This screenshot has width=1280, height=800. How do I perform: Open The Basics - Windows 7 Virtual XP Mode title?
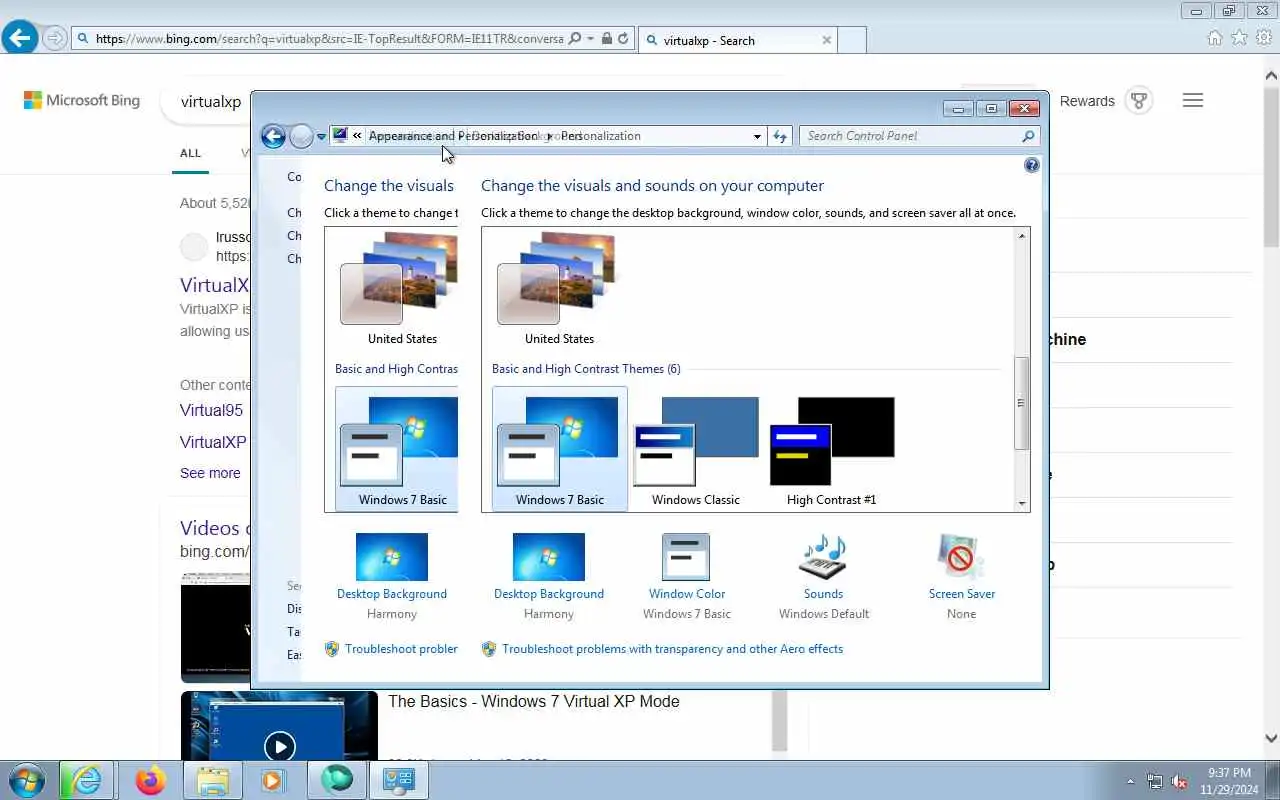[x=533, y=702]
